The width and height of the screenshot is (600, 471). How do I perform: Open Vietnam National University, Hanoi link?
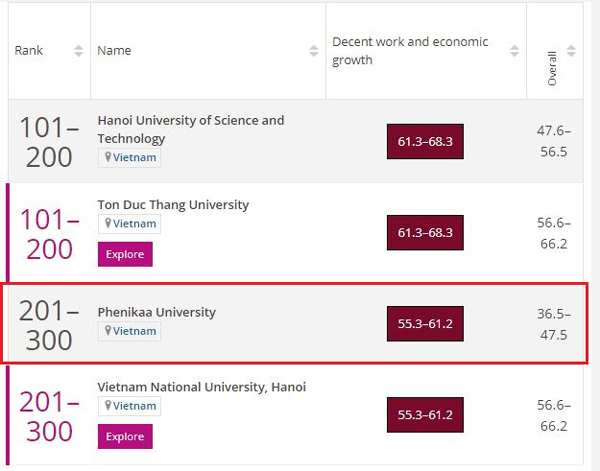click(201, 387)
